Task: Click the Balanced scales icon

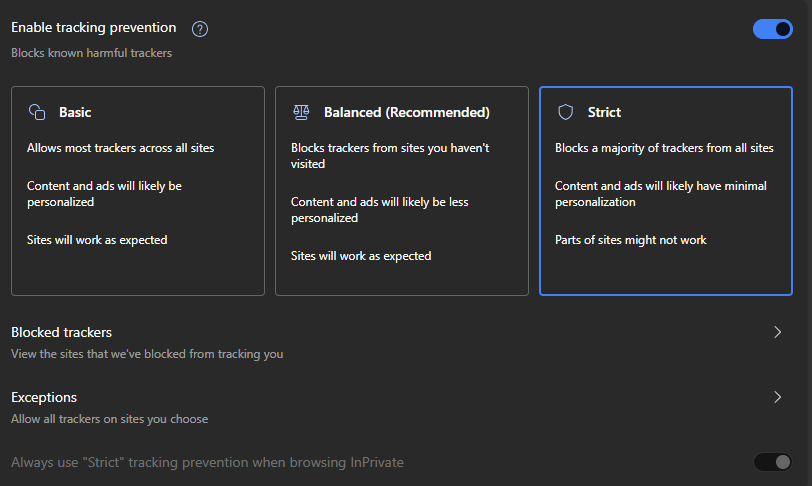Action: [x=301, y=112]
